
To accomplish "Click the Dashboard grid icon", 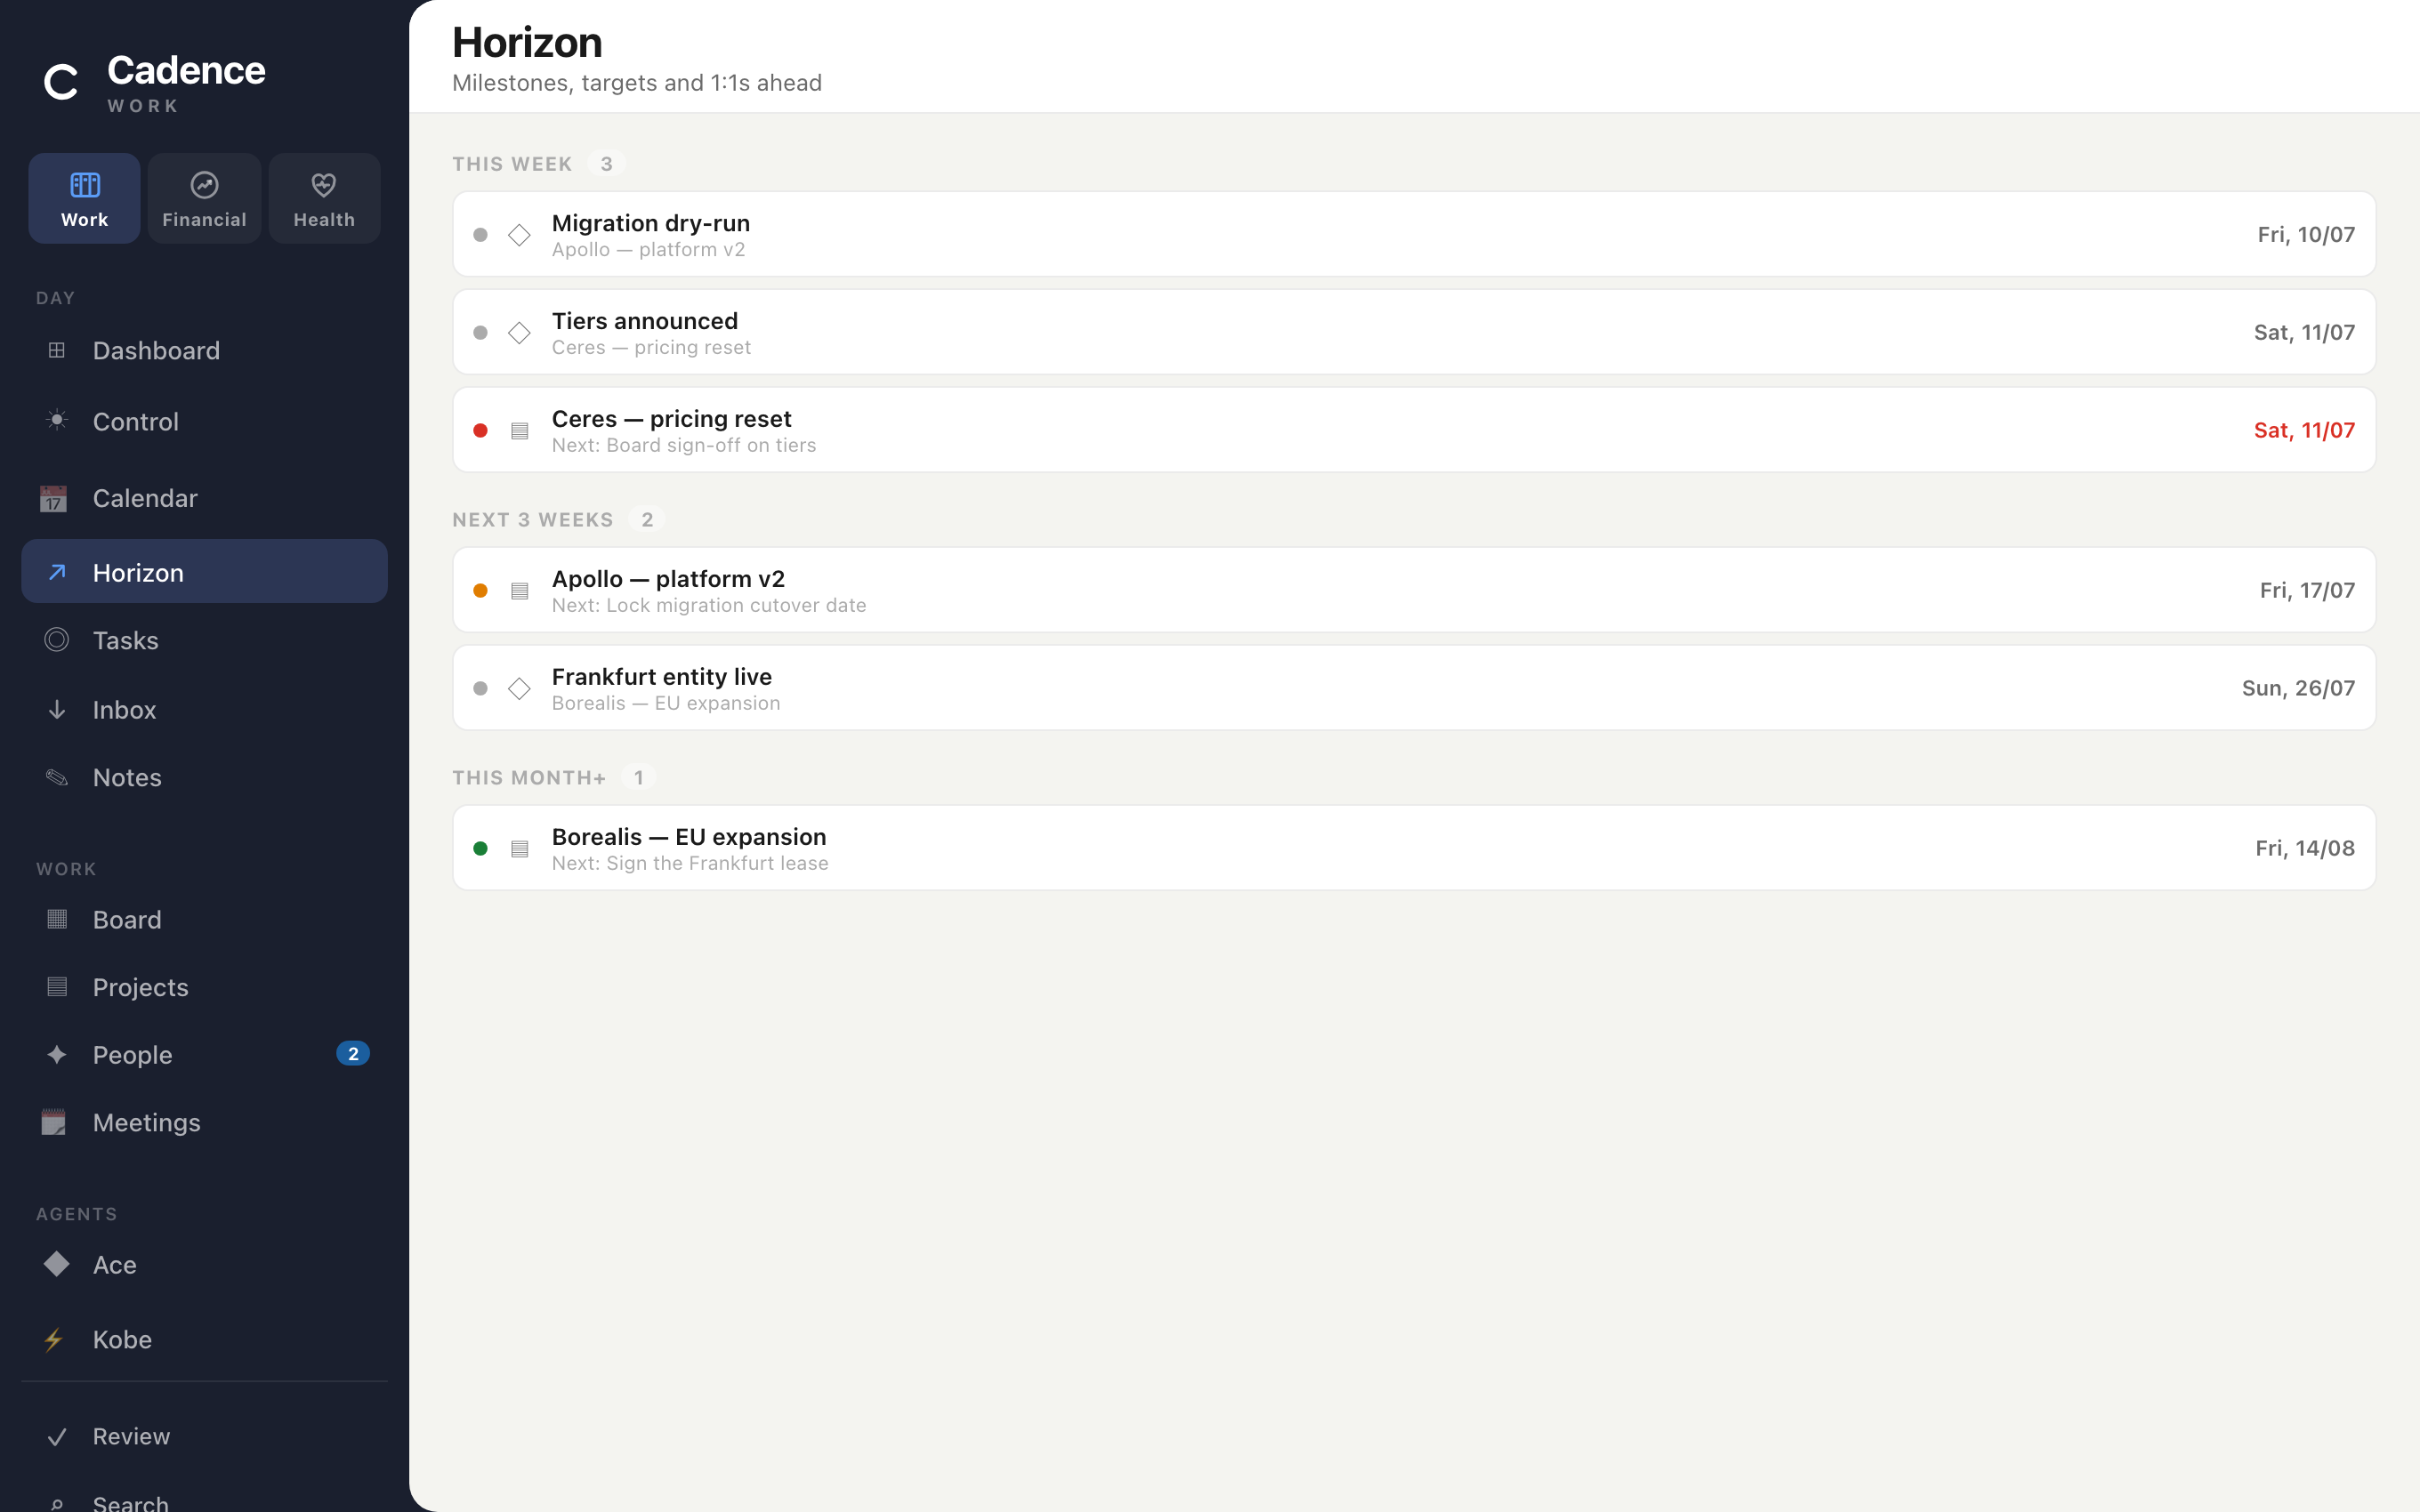I will point(57,350).
